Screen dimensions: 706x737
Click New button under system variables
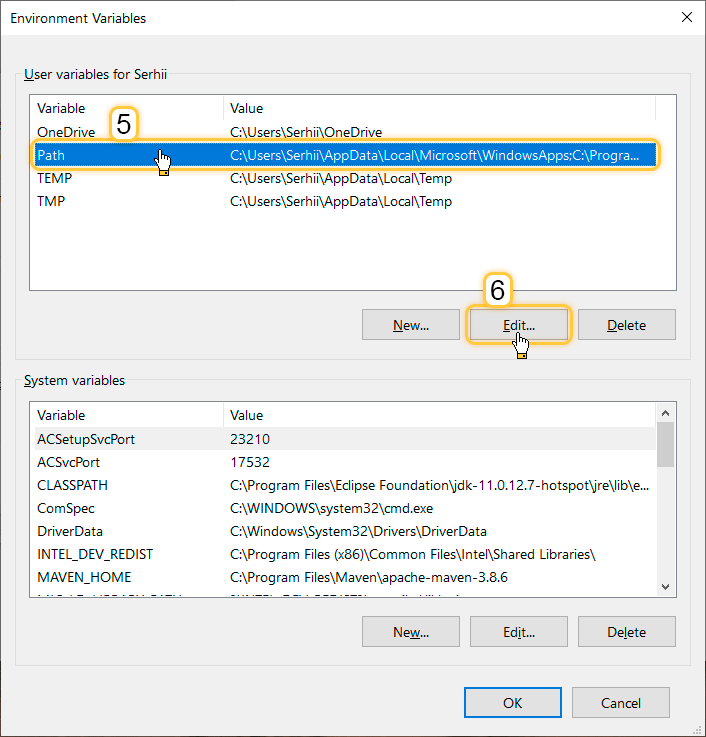click(410, 632)
